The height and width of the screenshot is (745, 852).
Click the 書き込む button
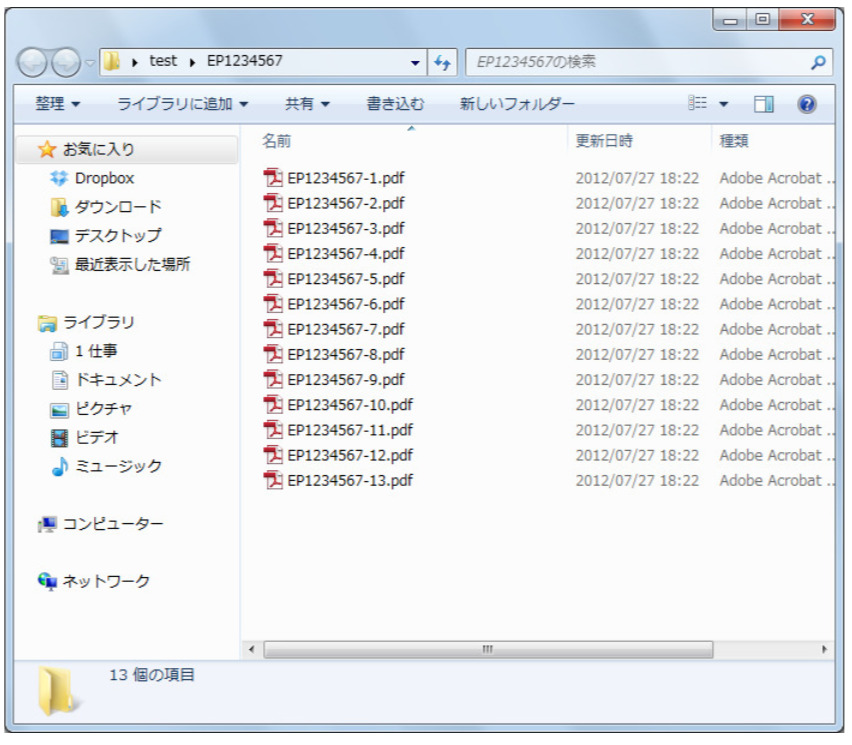[395, 104]
